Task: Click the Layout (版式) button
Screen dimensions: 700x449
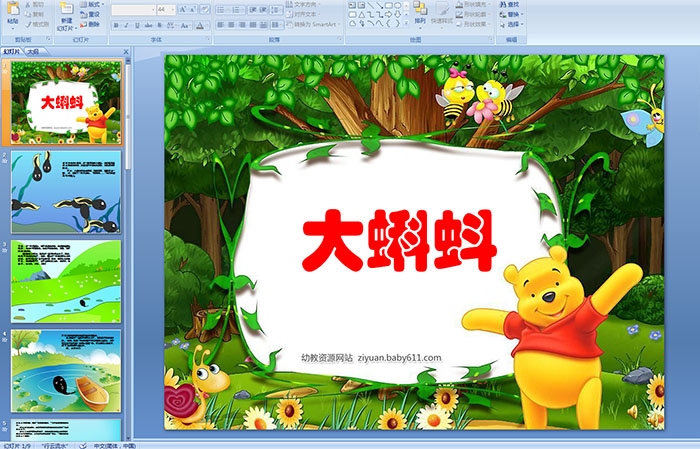Action: pyautogui.click(x=92, y=5)
